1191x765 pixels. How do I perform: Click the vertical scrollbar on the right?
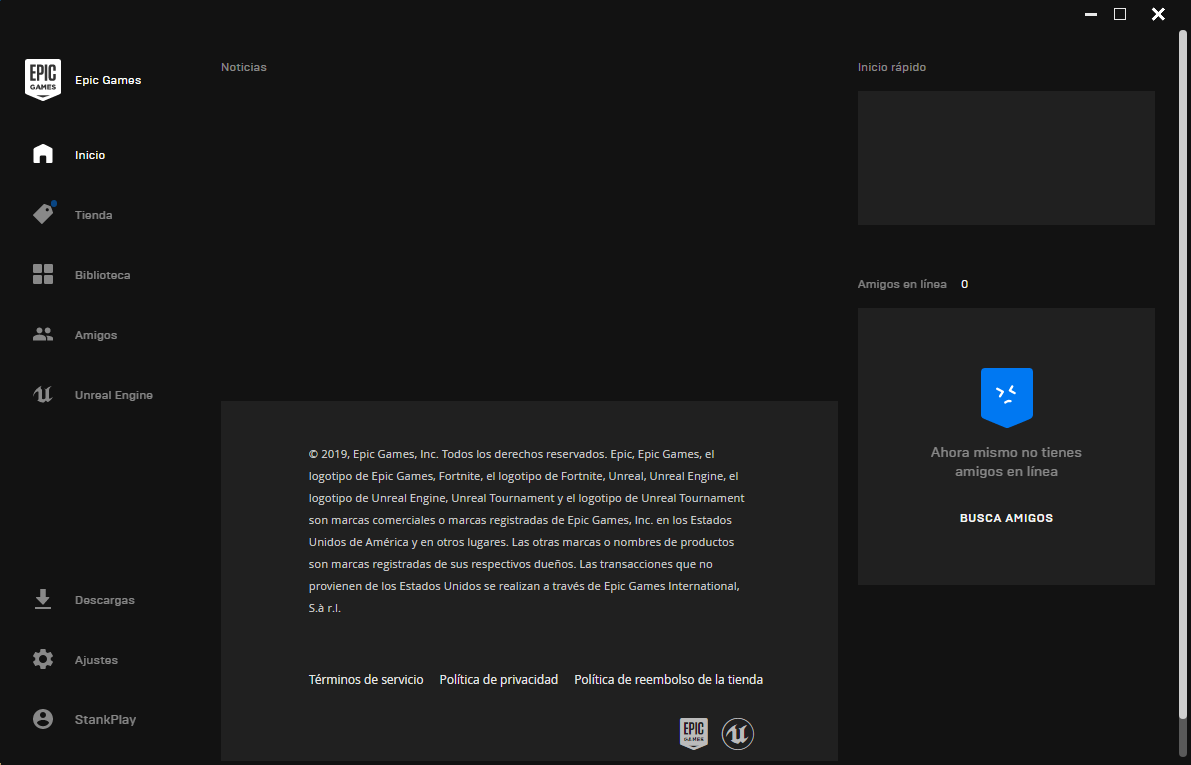(x=1183, y=374)
